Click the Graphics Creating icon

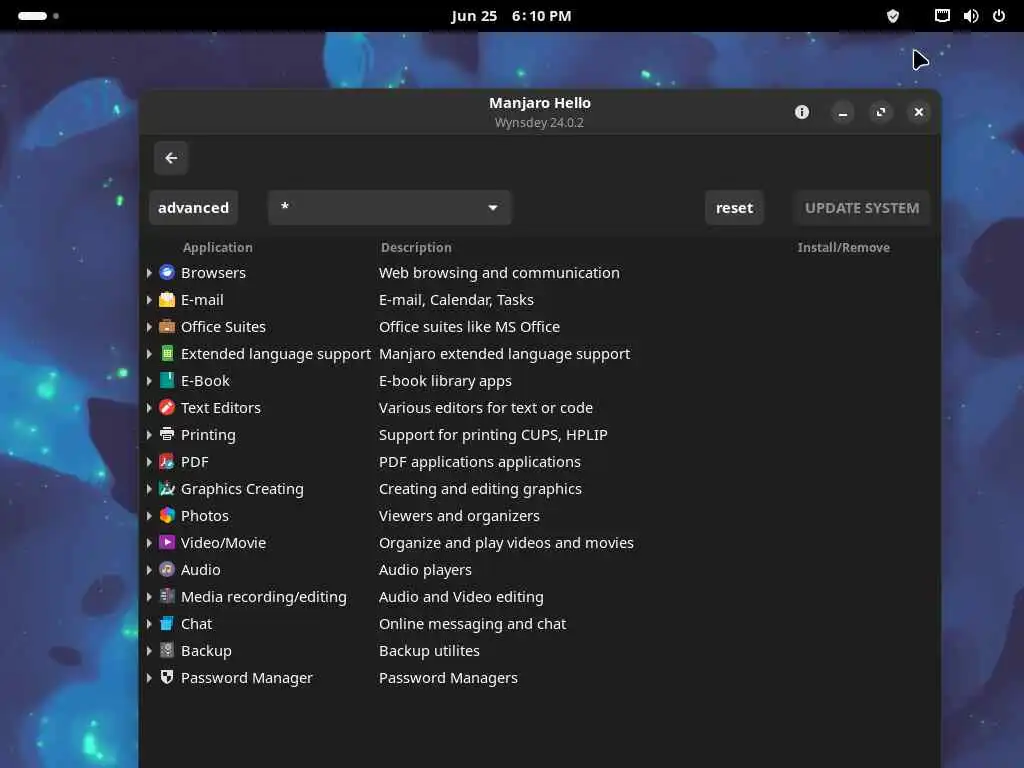(167, 488)
